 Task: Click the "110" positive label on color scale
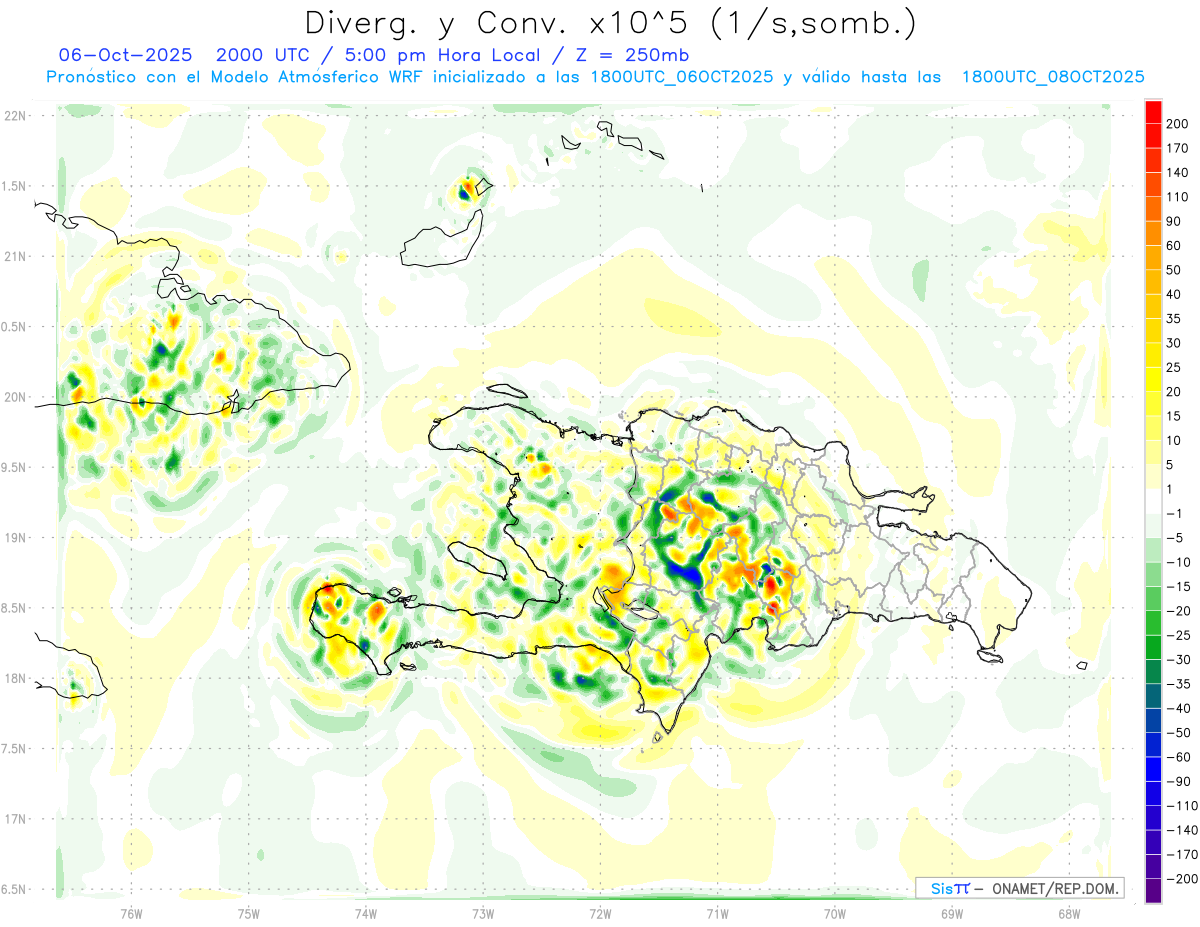point(1177,196)
